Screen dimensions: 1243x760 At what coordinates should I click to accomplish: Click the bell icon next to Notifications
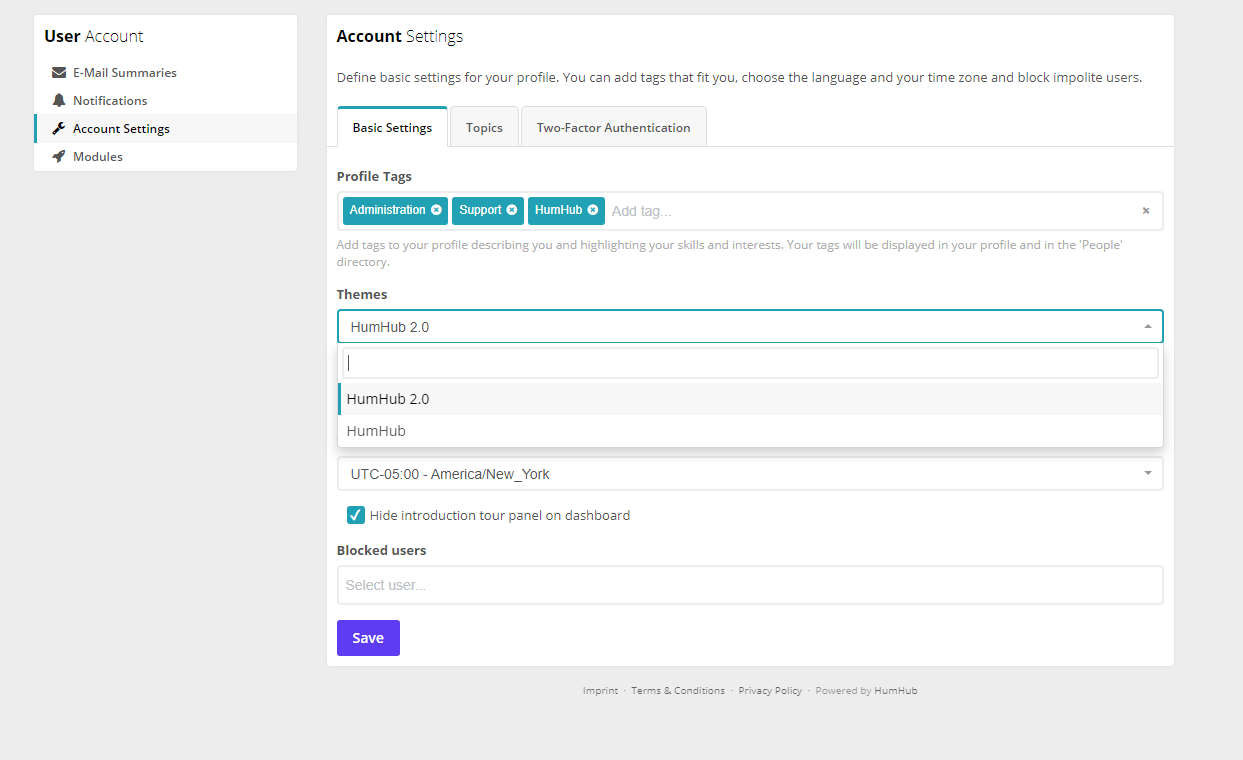[x=59, y=100]
